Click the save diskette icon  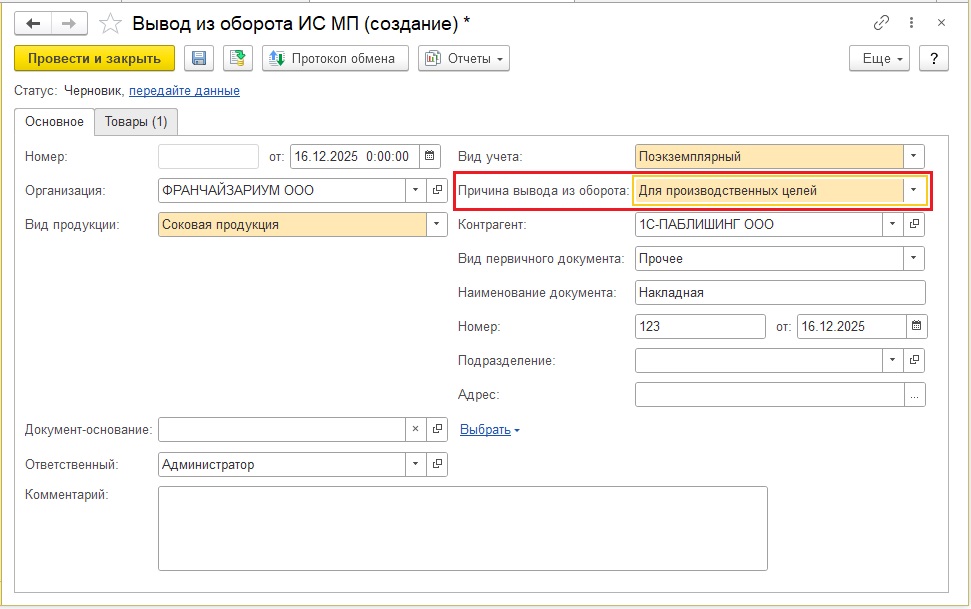(x=198, y=59)
